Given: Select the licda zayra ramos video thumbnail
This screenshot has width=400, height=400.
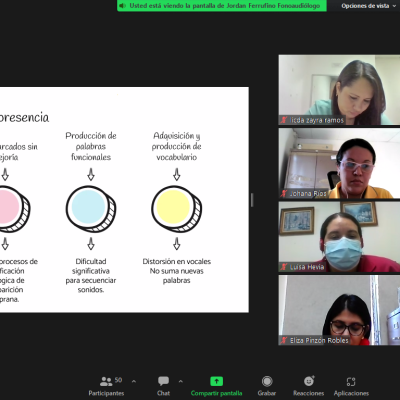Looking at the screenshot, I should pyautogui.click(x=339, y=90).
